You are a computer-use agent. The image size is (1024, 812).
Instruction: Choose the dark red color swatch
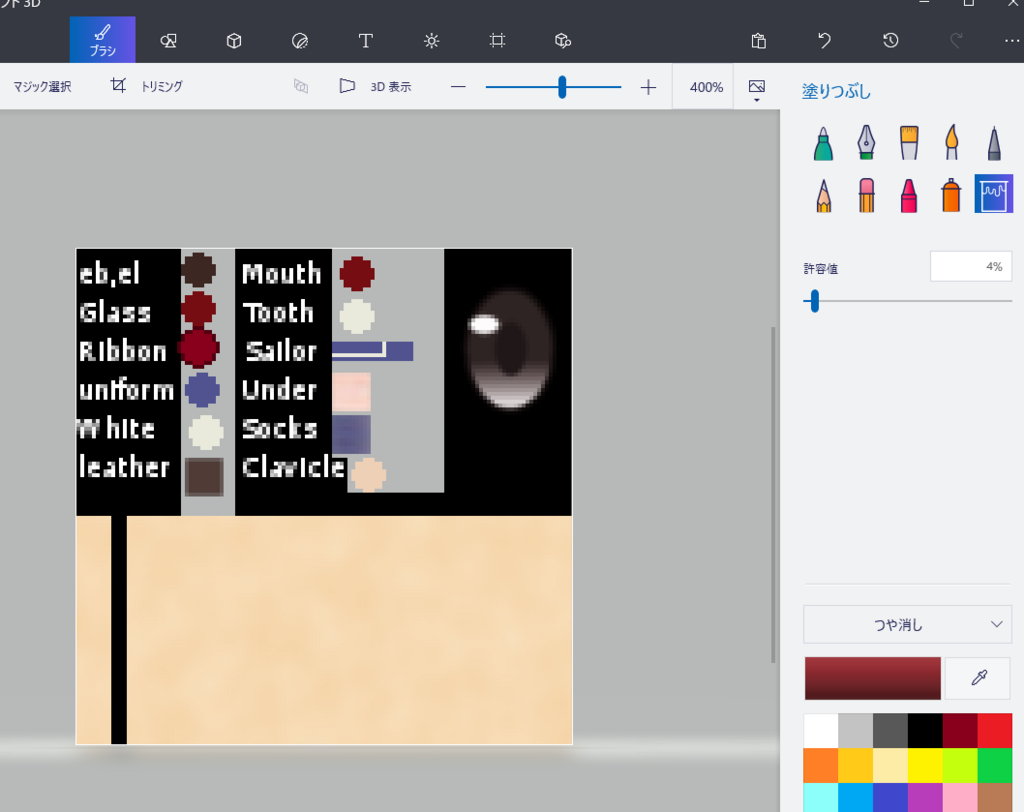pyautogui.click(x=960, y=730)
